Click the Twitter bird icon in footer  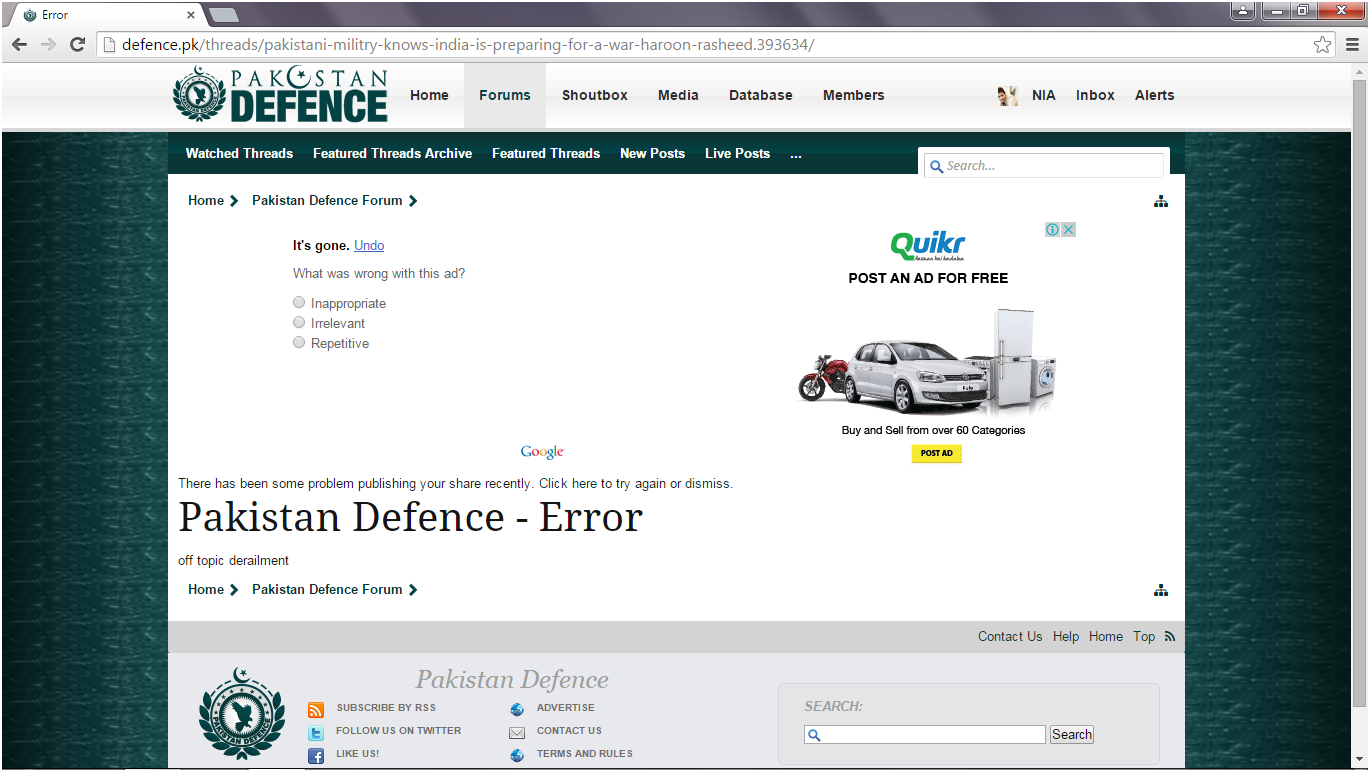316,733
